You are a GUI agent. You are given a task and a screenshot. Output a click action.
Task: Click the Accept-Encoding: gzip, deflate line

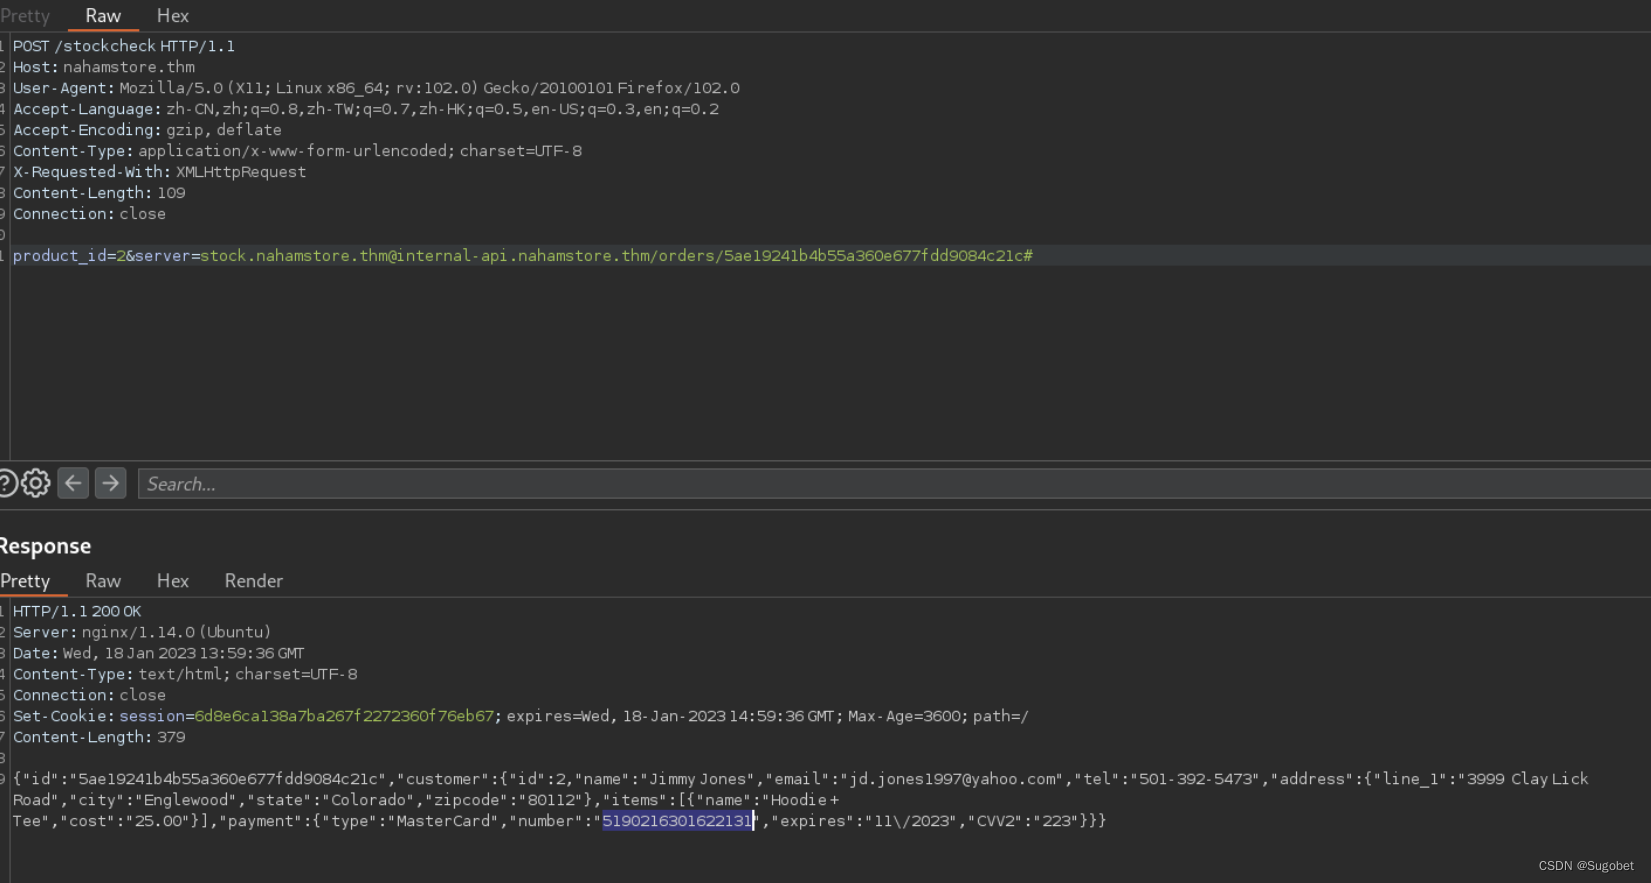click(x=147, y=130)
